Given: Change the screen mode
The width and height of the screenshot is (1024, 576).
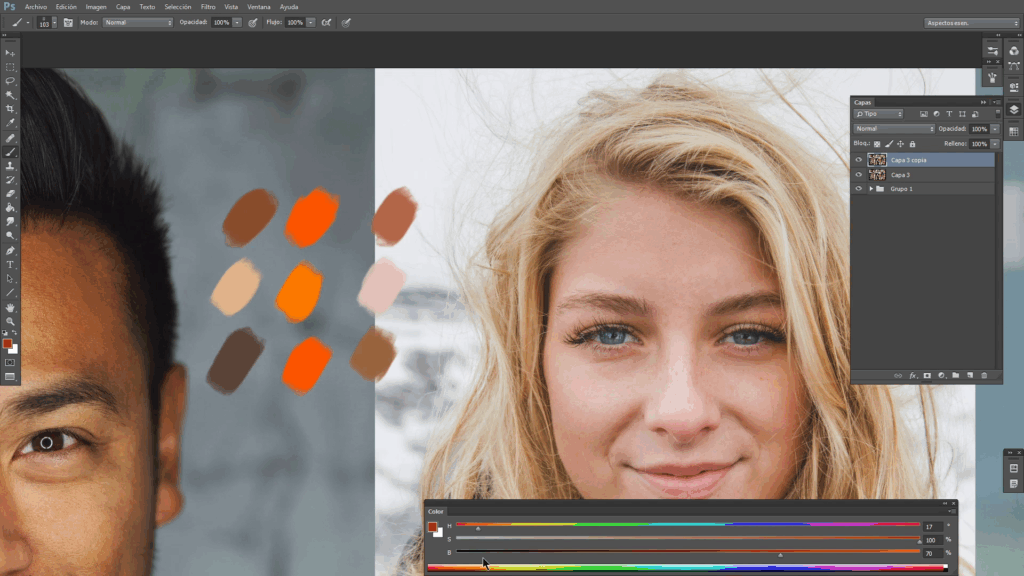Looking at the screenshot, I should (x=10, y=377).
